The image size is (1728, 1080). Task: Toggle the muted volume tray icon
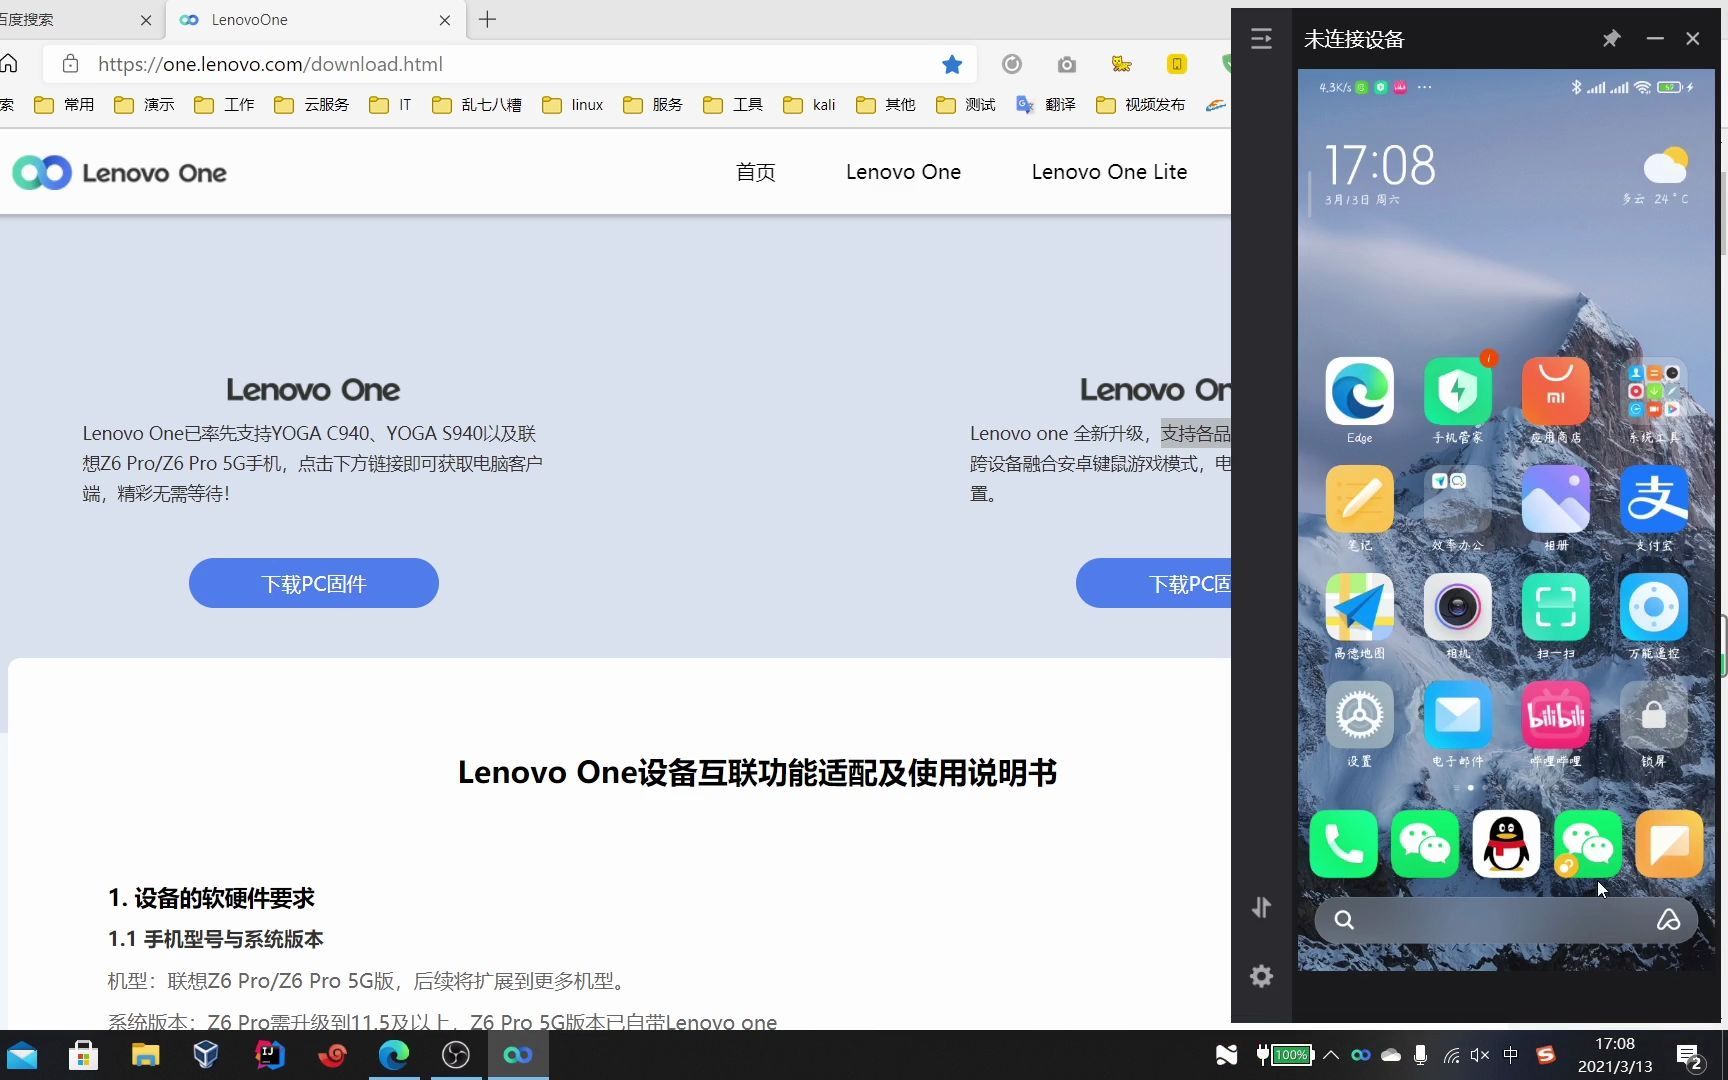1480,1055
